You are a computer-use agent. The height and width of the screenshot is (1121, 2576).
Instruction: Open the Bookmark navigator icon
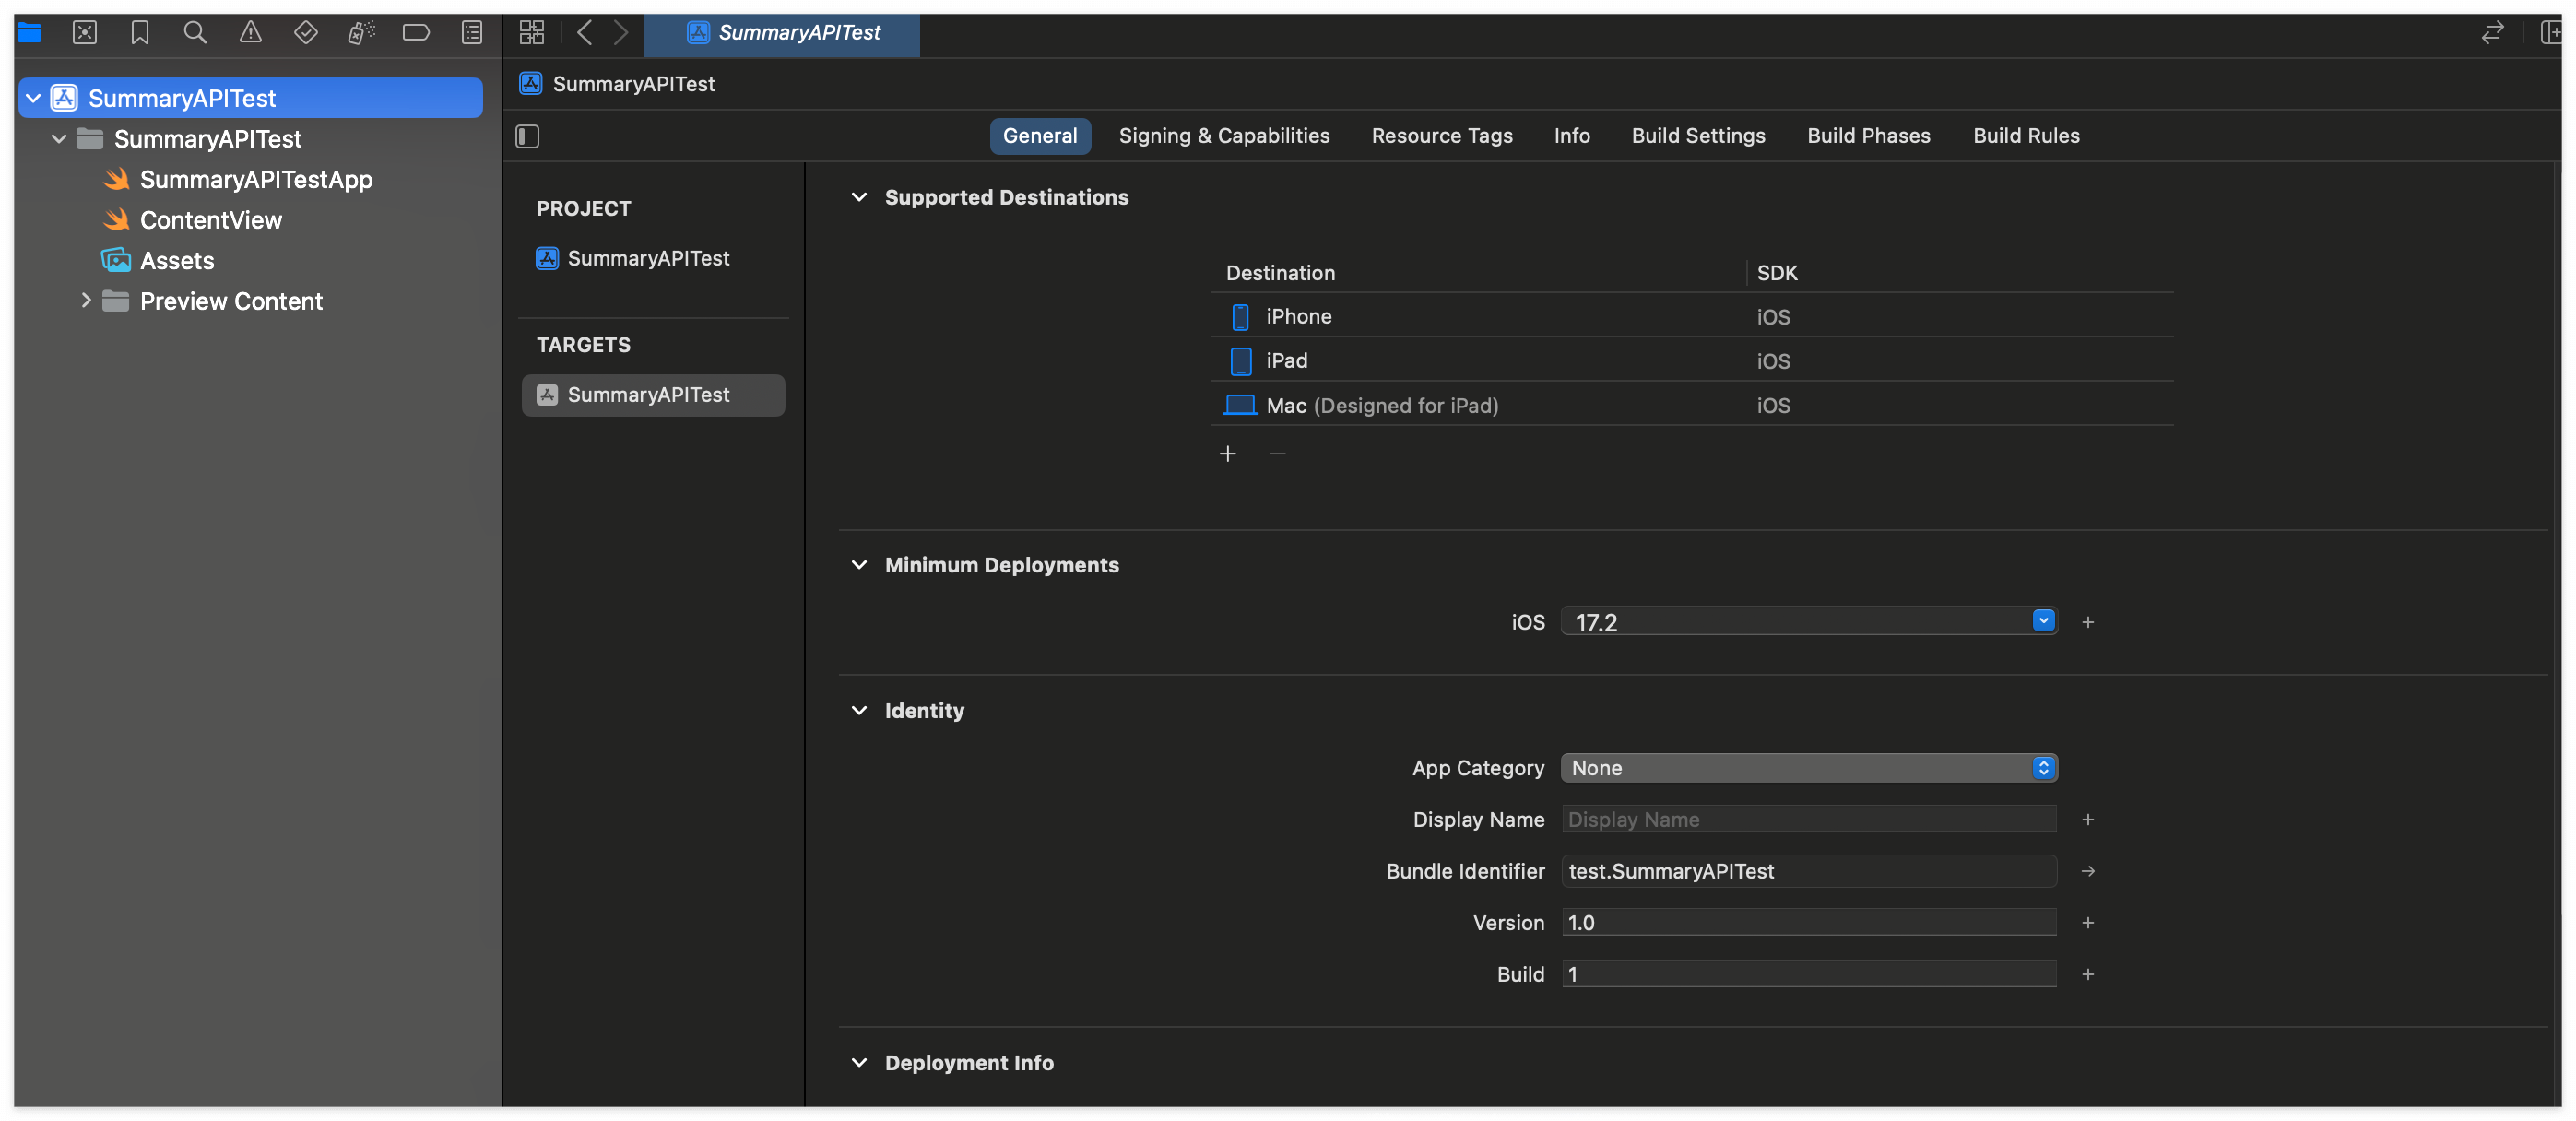140,33
